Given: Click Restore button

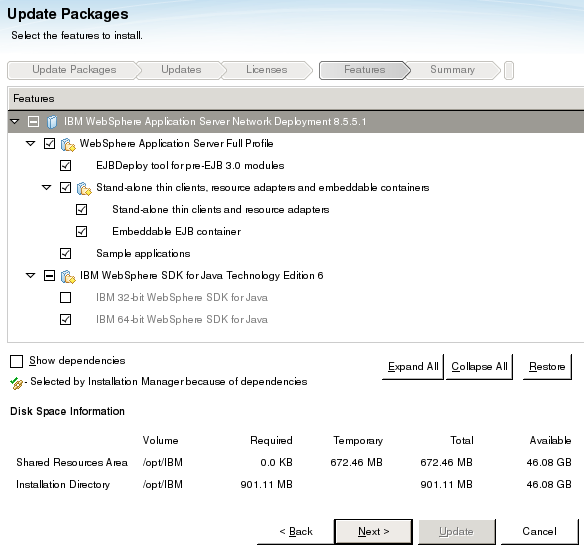Looking at the screenshot, I should [x=547, y=367].
